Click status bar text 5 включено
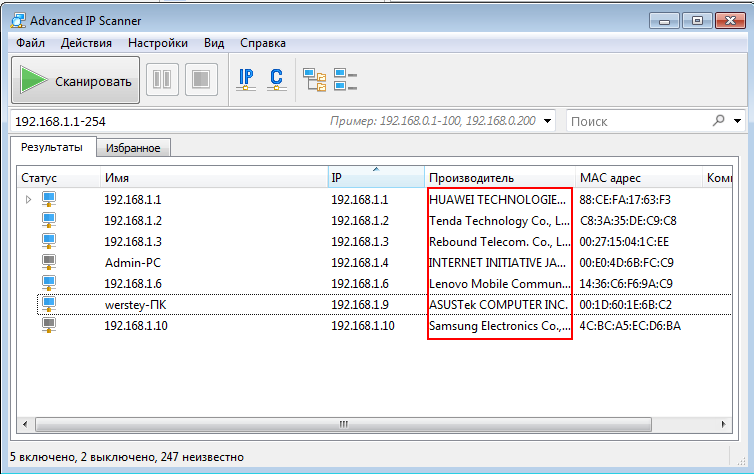 pyautogui.click(x=42, y=457)
